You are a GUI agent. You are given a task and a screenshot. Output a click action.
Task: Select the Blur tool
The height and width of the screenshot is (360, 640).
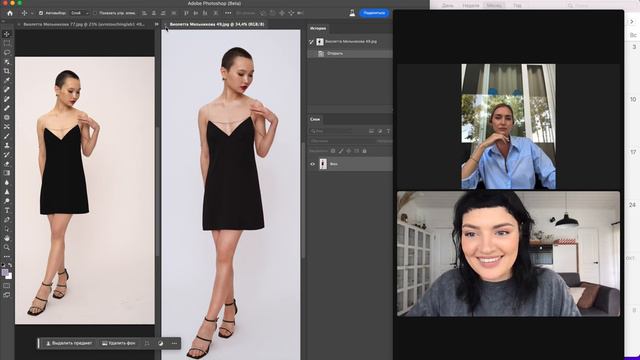pyautogui.click(x=7, y=182)
